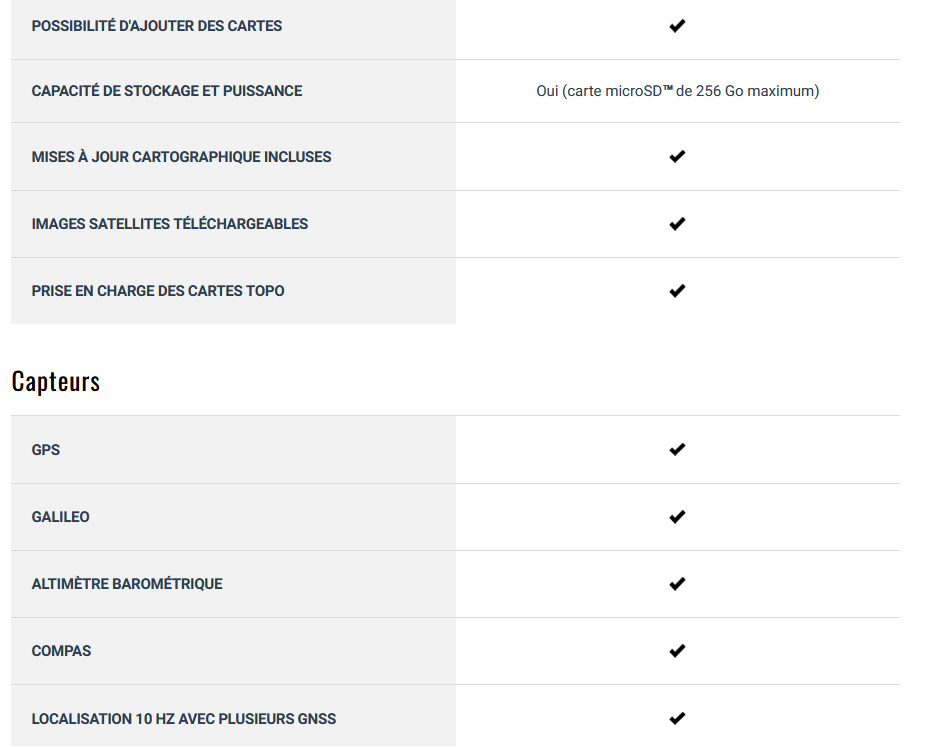This screenshot has width=929, height=747.
Task: Click the checkmark for Images satellites téléchargeables
Action: click(x=677, y=224)
